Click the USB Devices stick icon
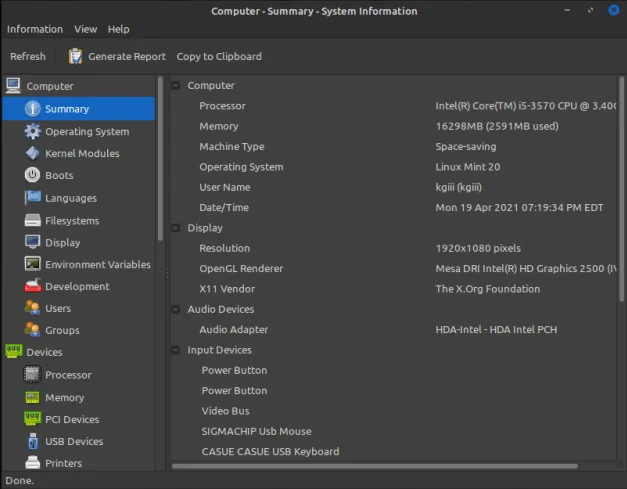Screen dimensions: 627x489 pyautogui.click(x=33, y=441)
